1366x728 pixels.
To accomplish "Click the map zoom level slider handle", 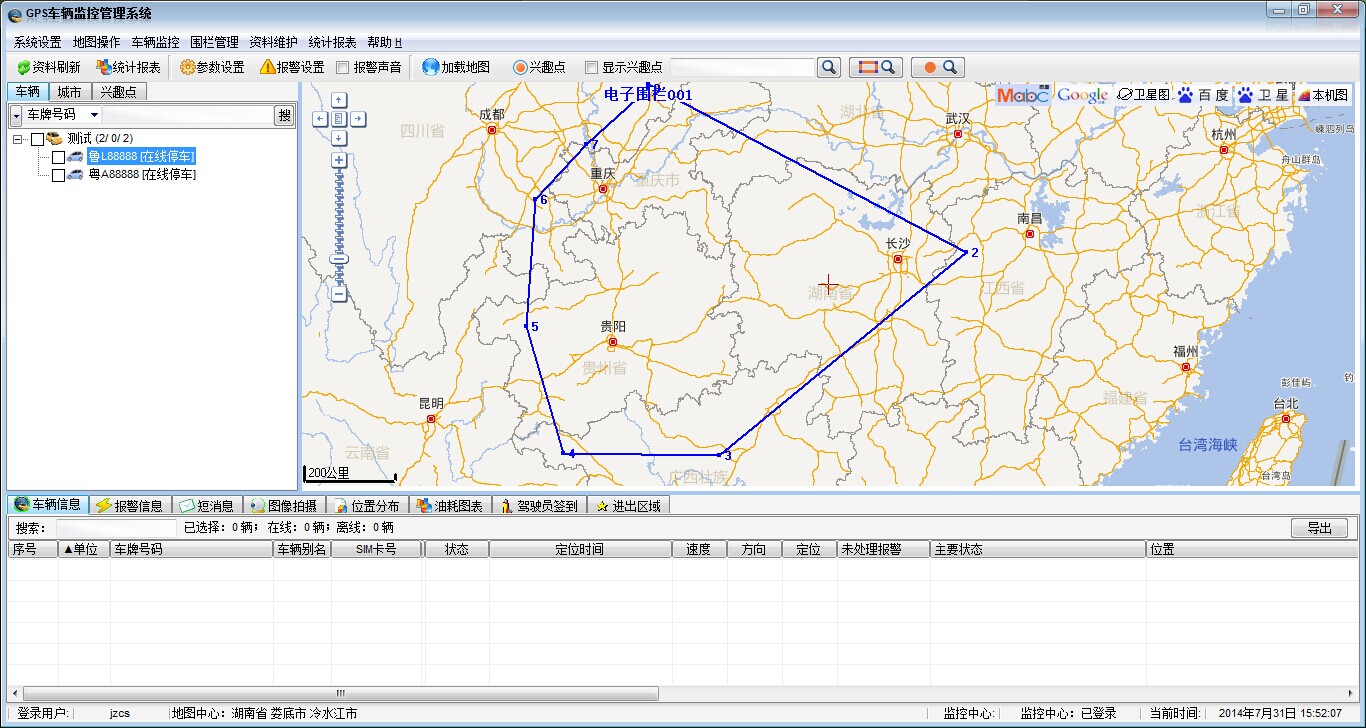I will click(x=339, y=259).
